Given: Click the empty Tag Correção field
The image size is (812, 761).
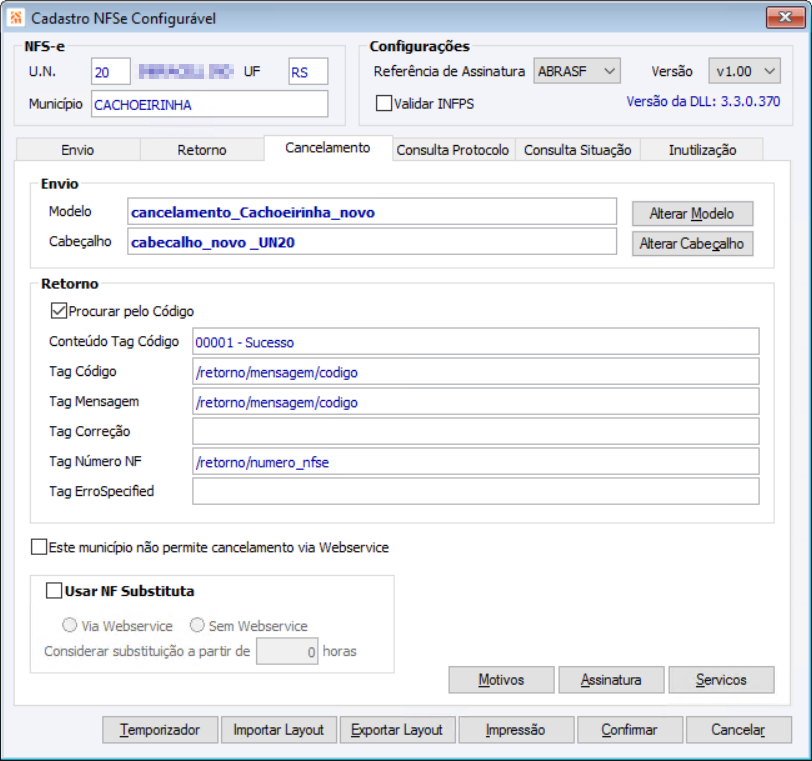Looking at the screenshot, I should (x=475, y=432).
